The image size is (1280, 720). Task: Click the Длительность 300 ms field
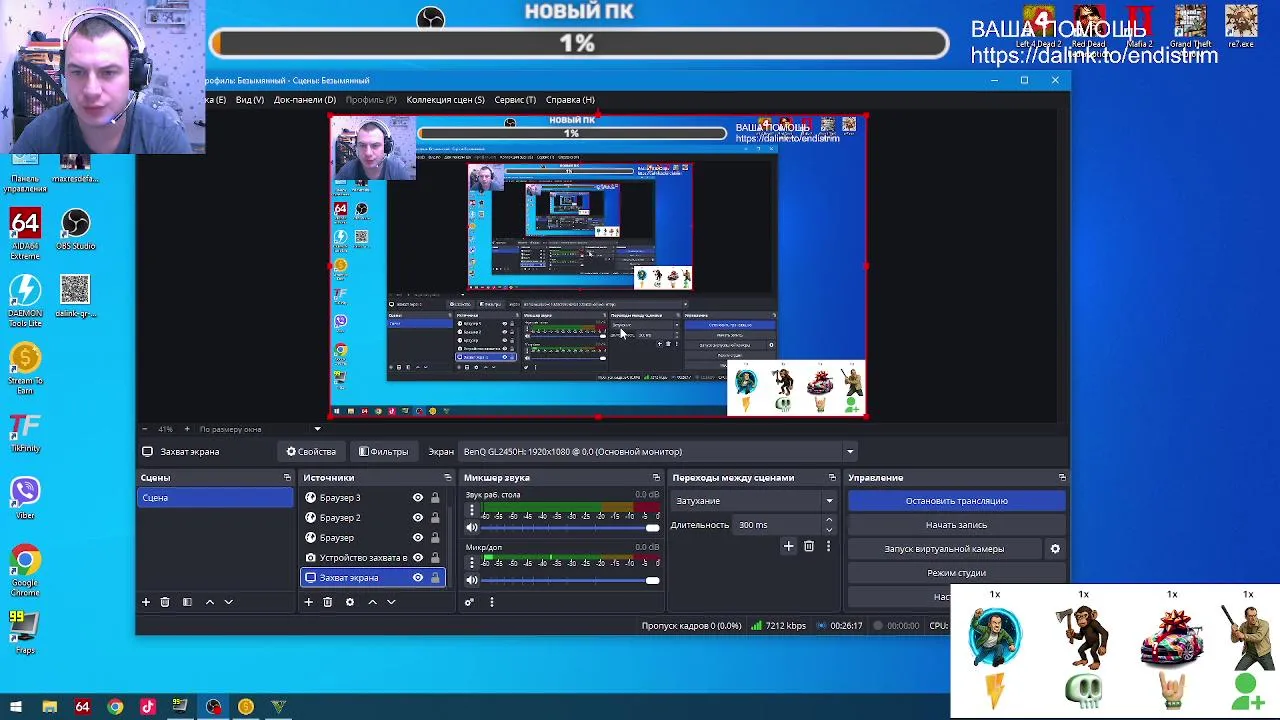coord(778,525)
